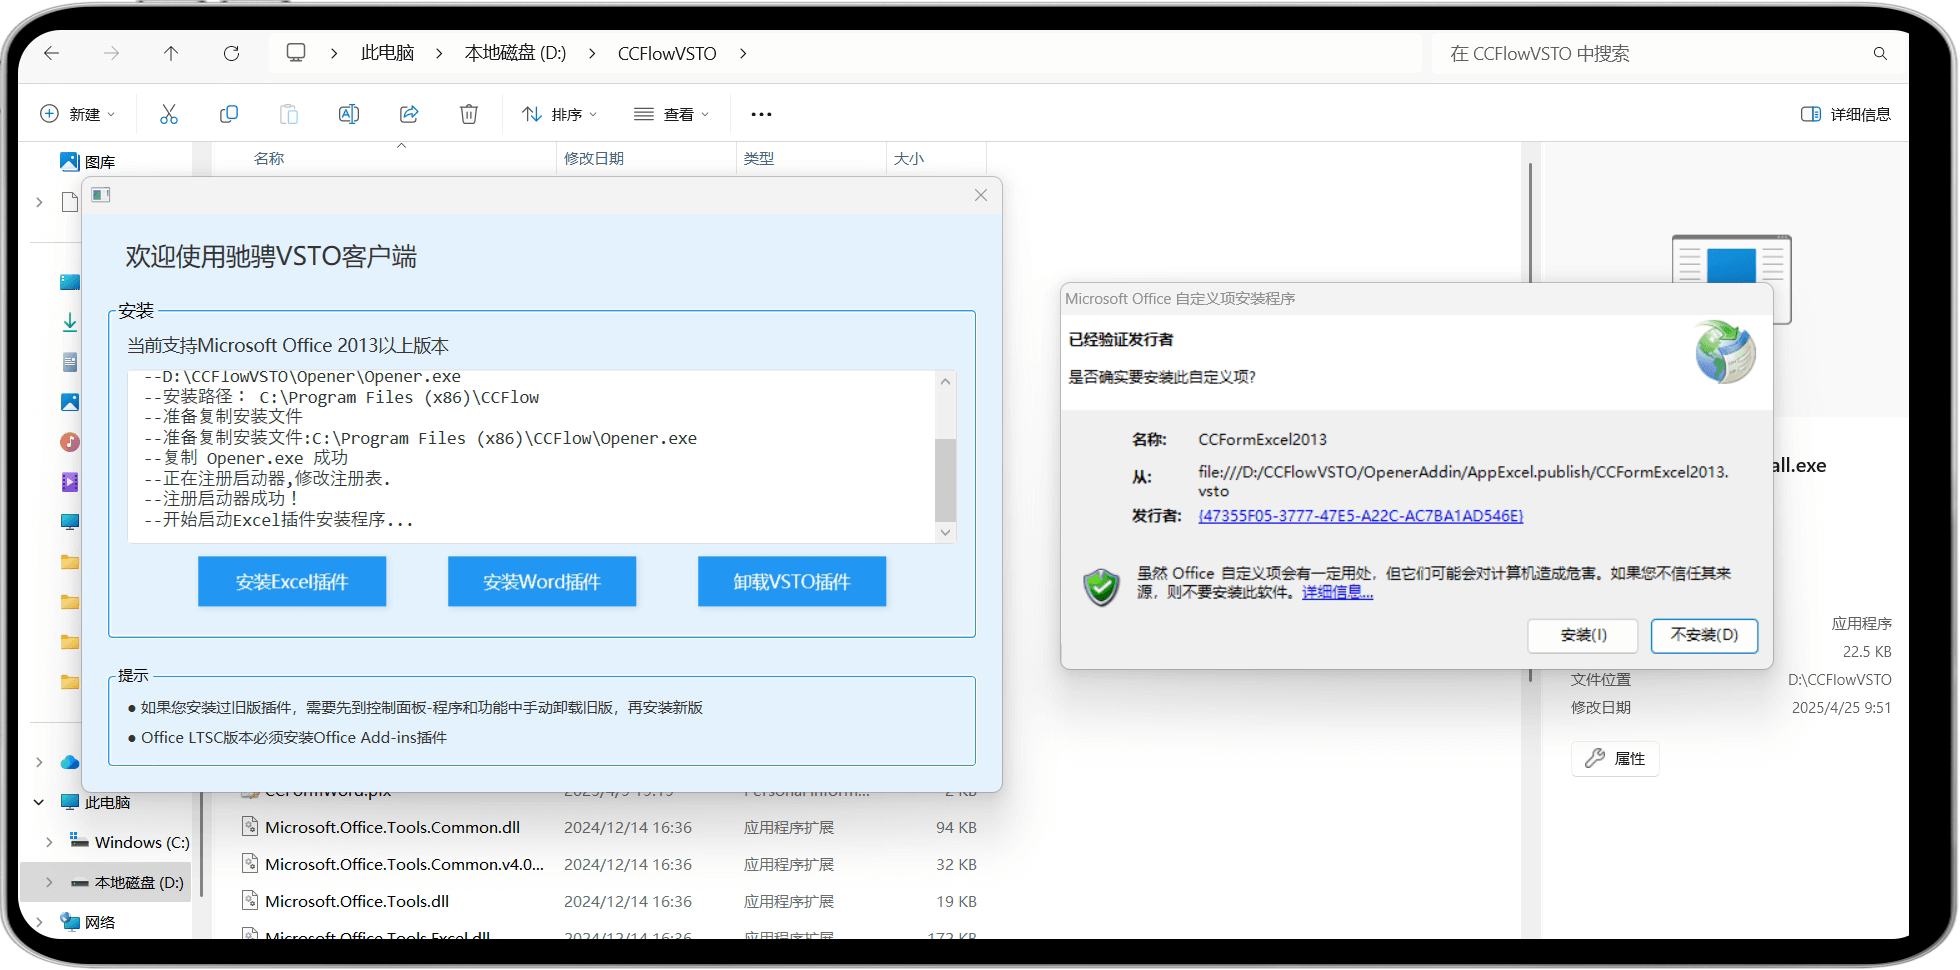Select 此电脑 in sidebar tree

(96, 802)
